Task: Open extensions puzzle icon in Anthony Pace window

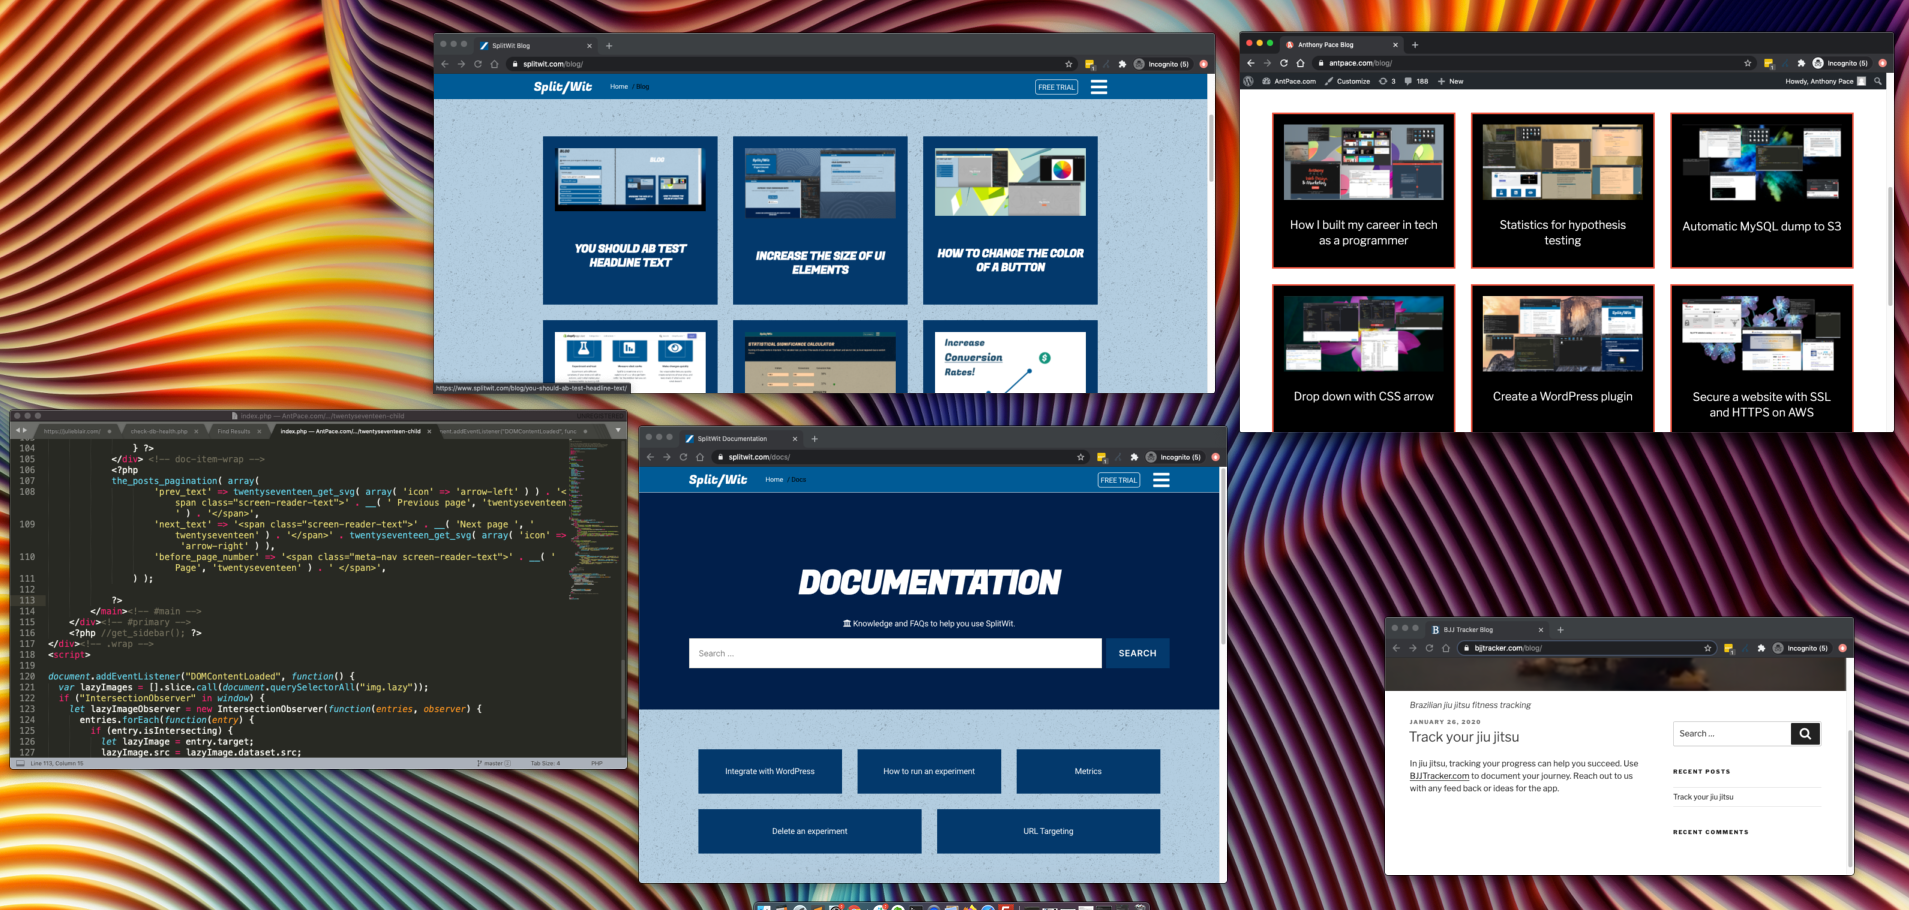Action: [x=1801, y=63]
